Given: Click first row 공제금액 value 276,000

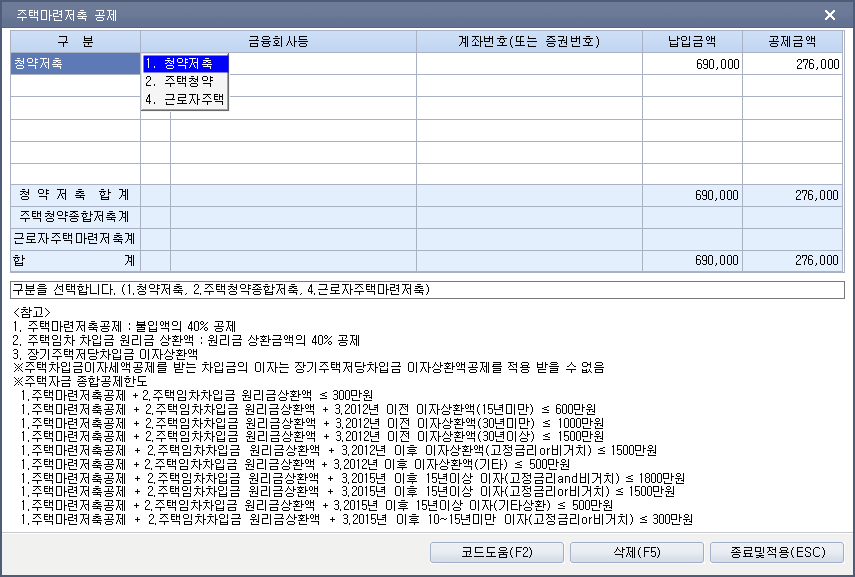Looking at the screenshot, I should pos(792,64).
